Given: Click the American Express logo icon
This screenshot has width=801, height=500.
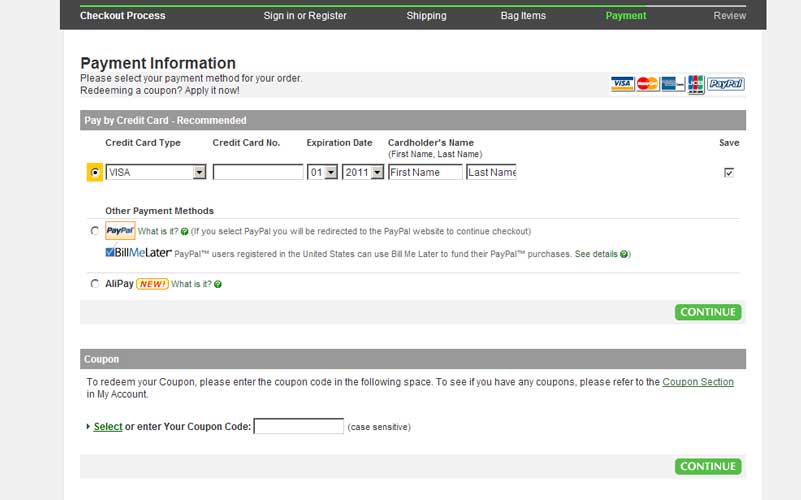Looking at the screenshot, I should 671,84.
